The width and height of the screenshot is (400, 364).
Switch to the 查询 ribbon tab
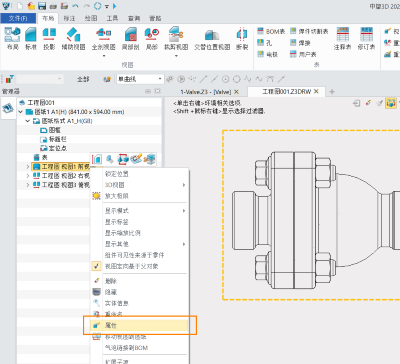coord(134,18)
